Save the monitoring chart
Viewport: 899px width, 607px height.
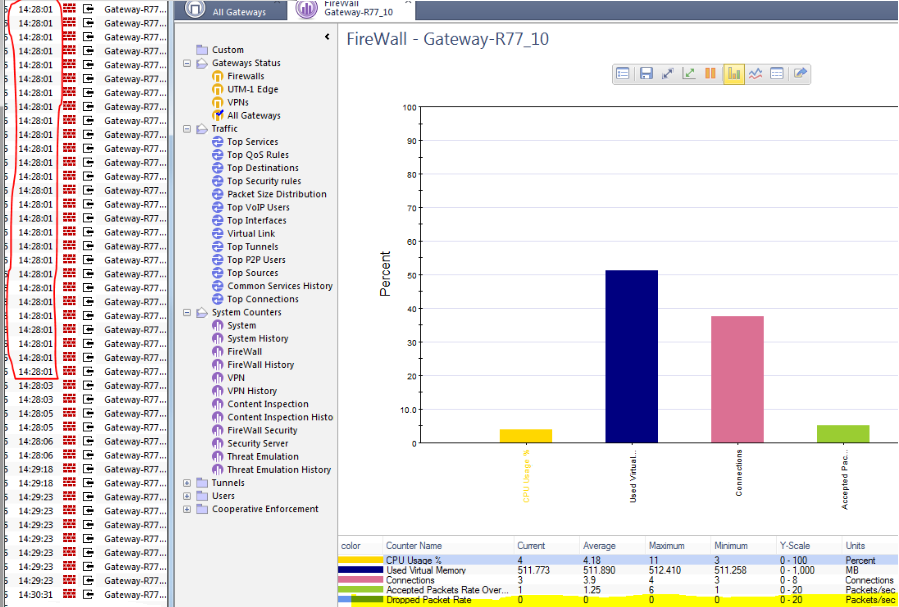pyautogui.click(x=646, y=73)
